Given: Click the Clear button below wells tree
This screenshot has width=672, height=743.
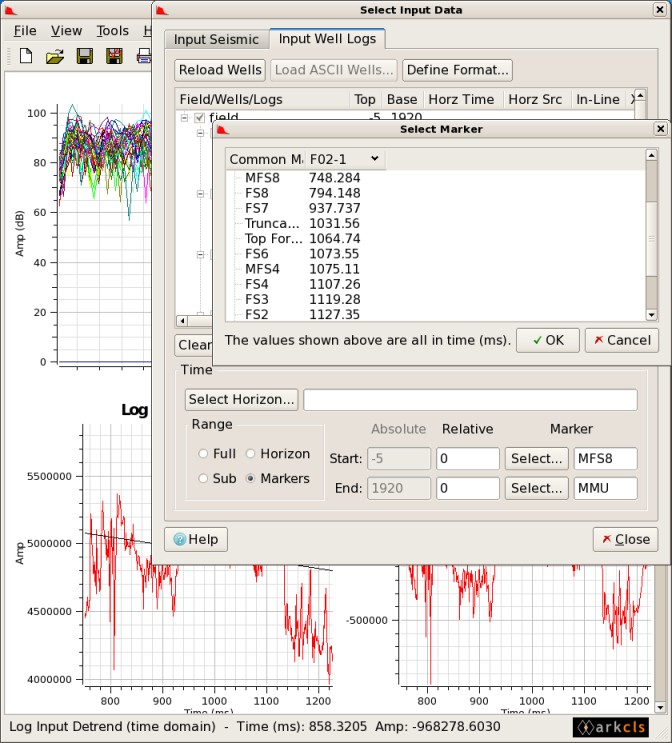Looking at the screenshot, I should (x=194, y=345).
